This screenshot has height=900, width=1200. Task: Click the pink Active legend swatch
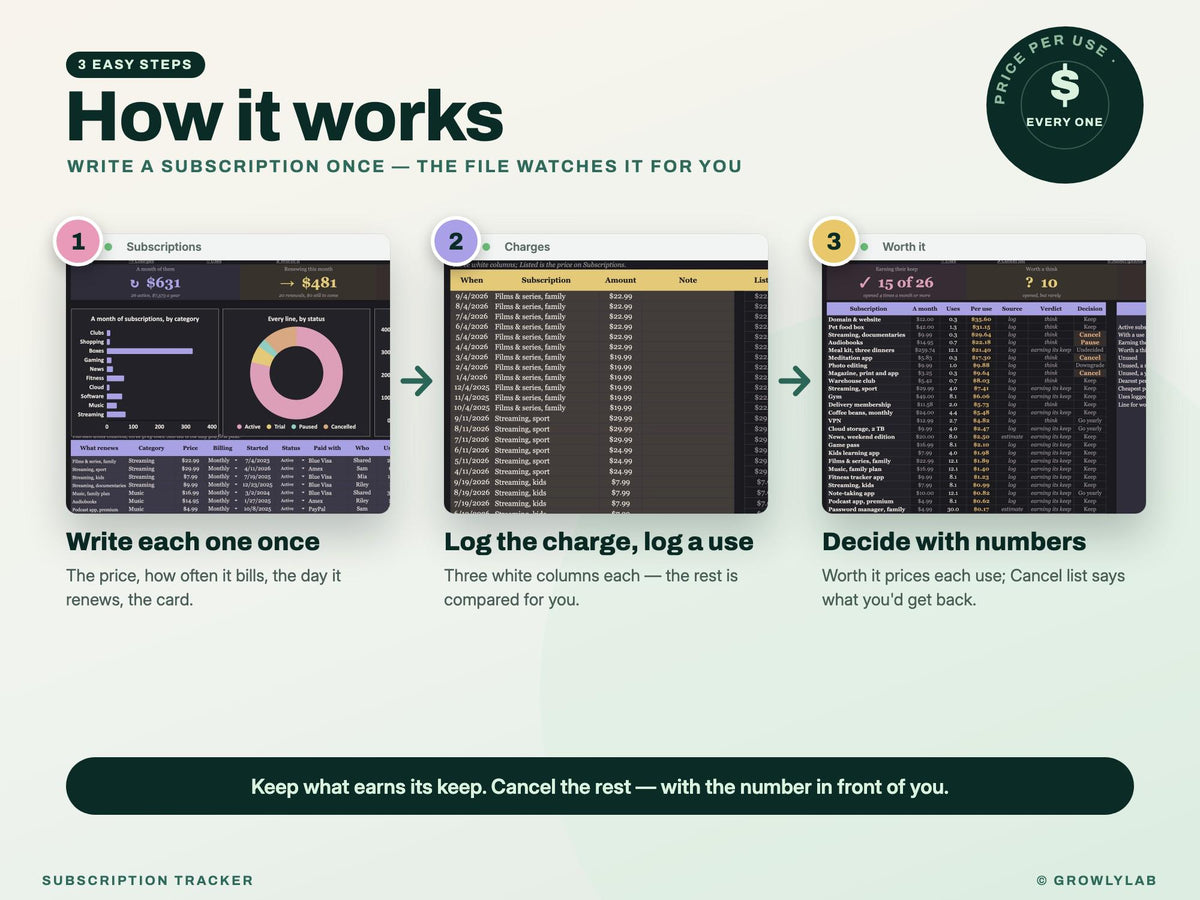239,427
